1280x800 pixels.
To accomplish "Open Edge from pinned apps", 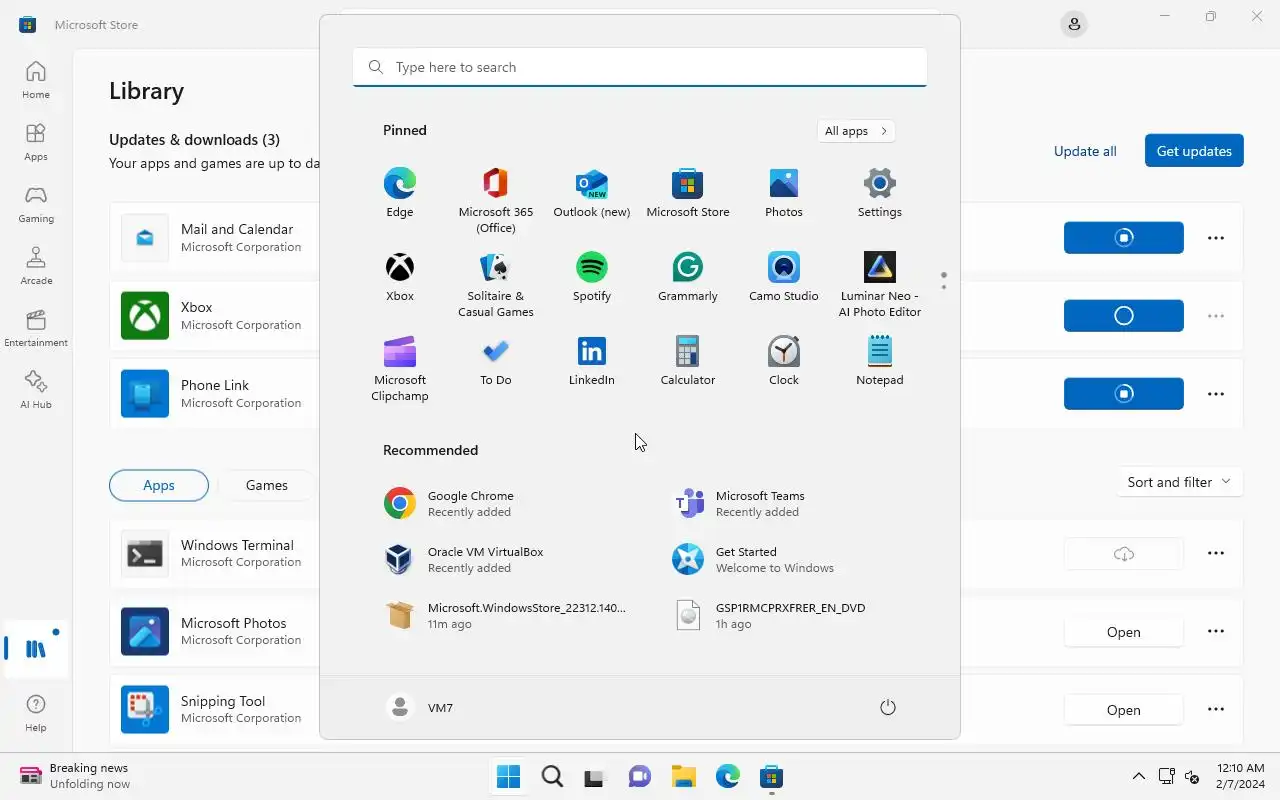I will pyautogui.click(x=400, y=193).
